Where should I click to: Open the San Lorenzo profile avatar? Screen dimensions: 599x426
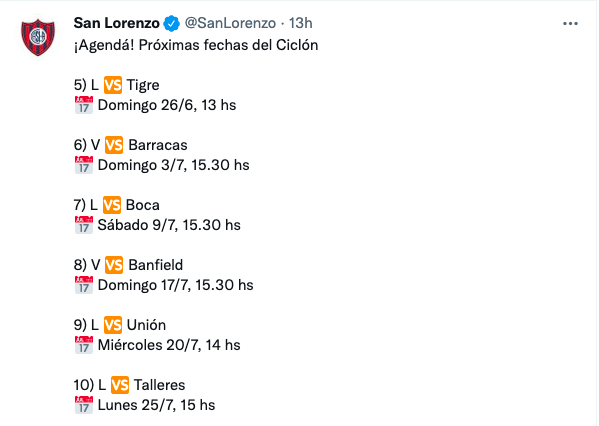[x=38, y=37]
